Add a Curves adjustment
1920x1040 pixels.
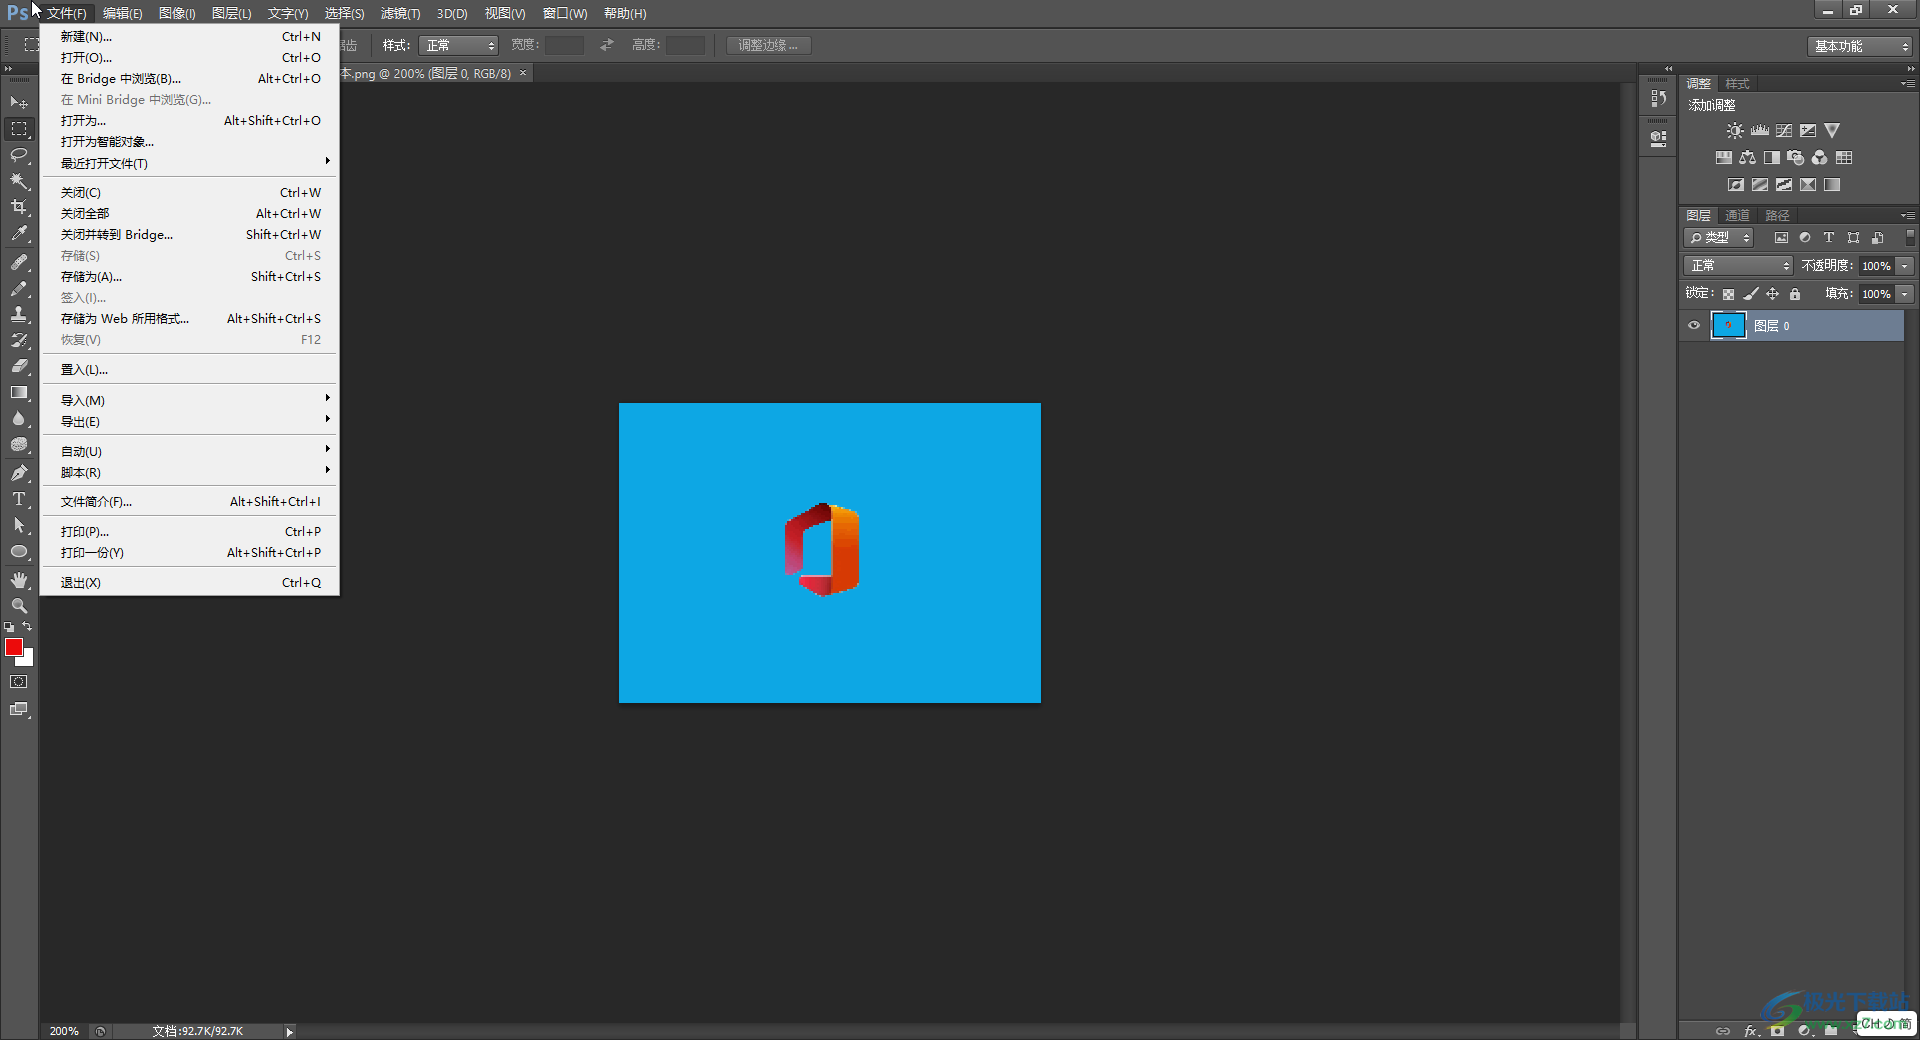tap(1784, 131)
